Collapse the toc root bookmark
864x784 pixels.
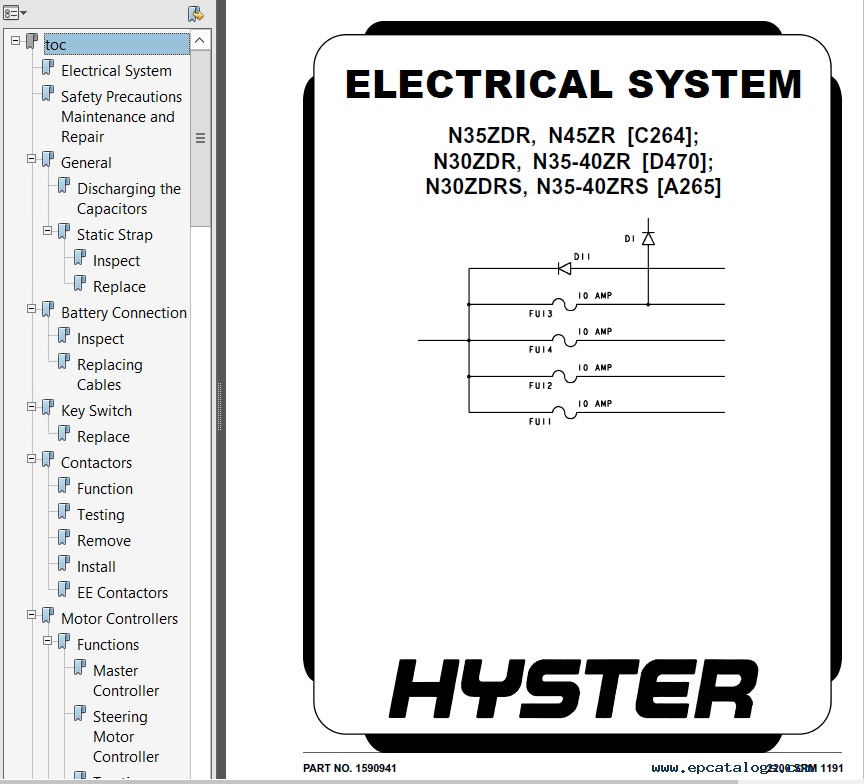15,40
